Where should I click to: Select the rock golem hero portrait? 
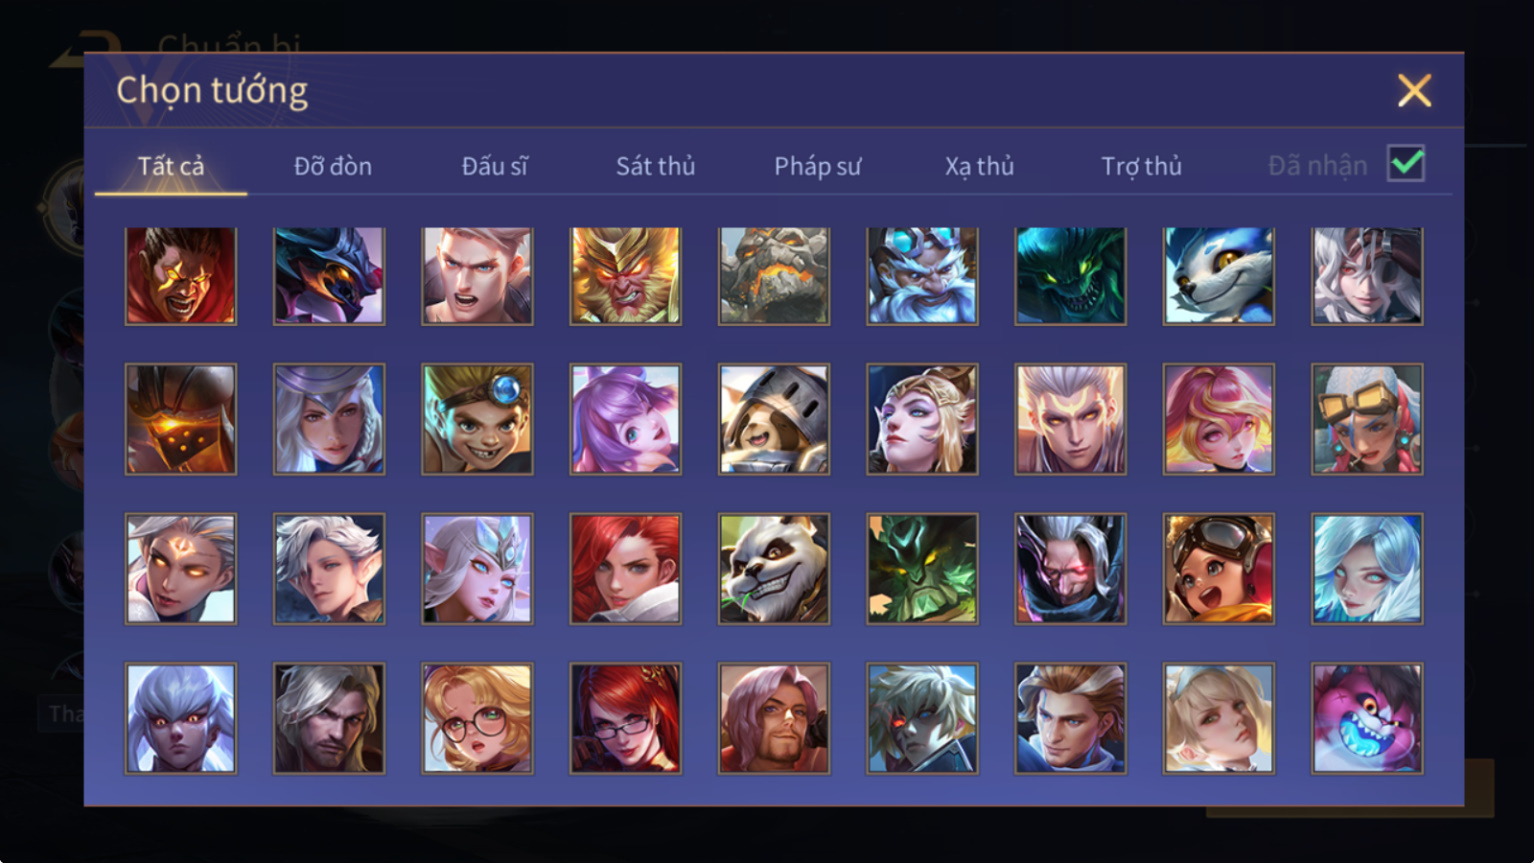click(773, 276)
